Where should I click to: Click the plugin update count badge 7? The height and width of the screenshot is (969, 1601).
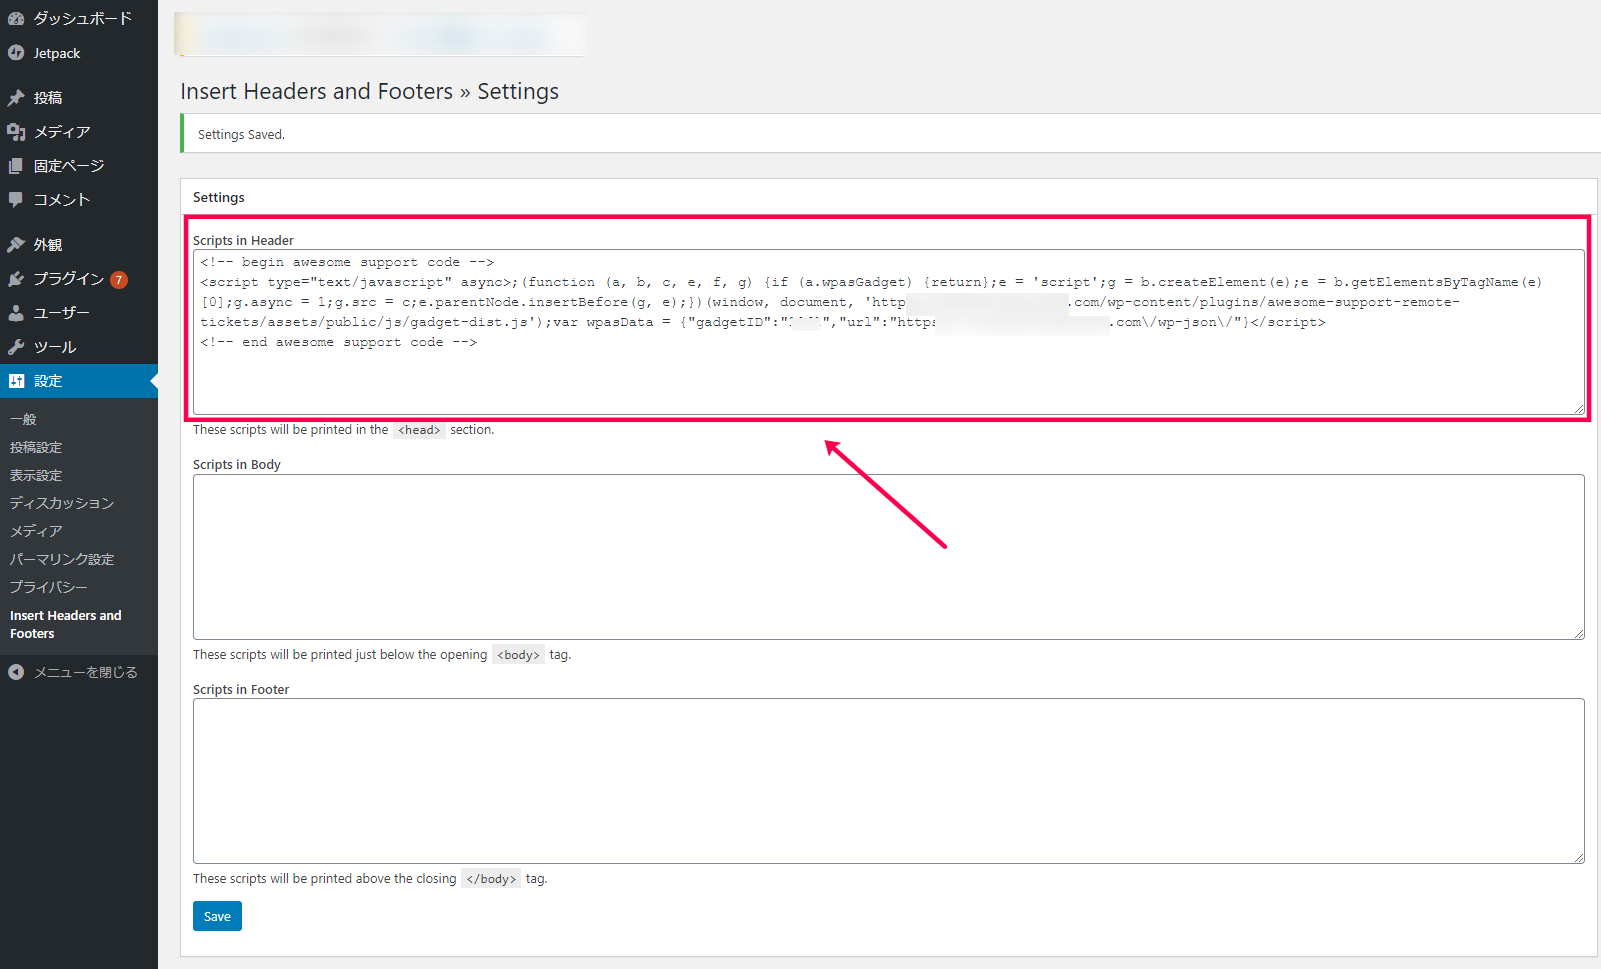(x=119, y=280)
